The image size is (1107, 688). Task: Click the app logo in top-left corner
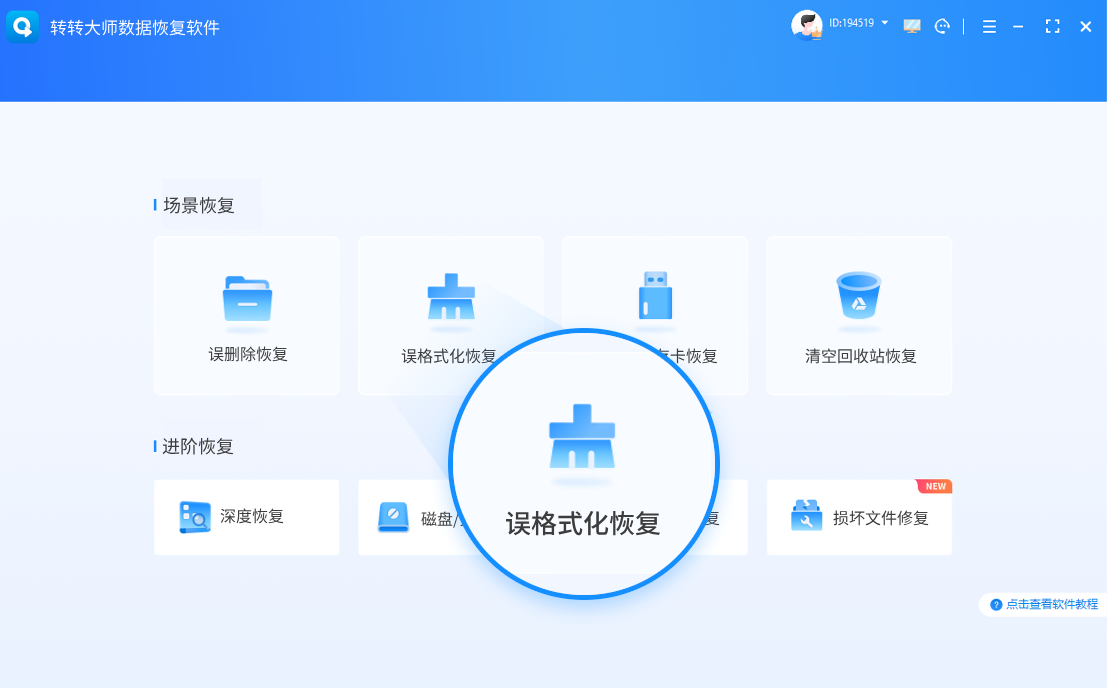point(22,27)
